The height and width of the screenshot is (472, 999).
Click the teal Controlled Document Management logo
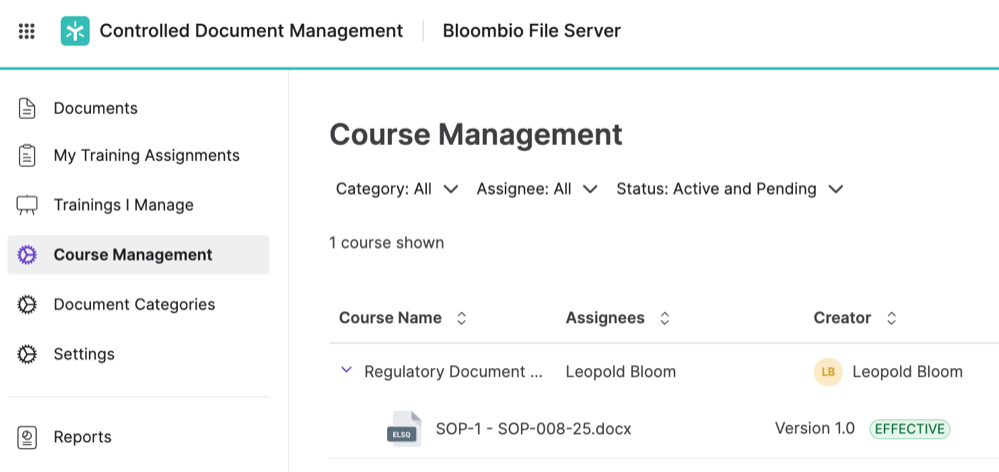tap(75, 31)
